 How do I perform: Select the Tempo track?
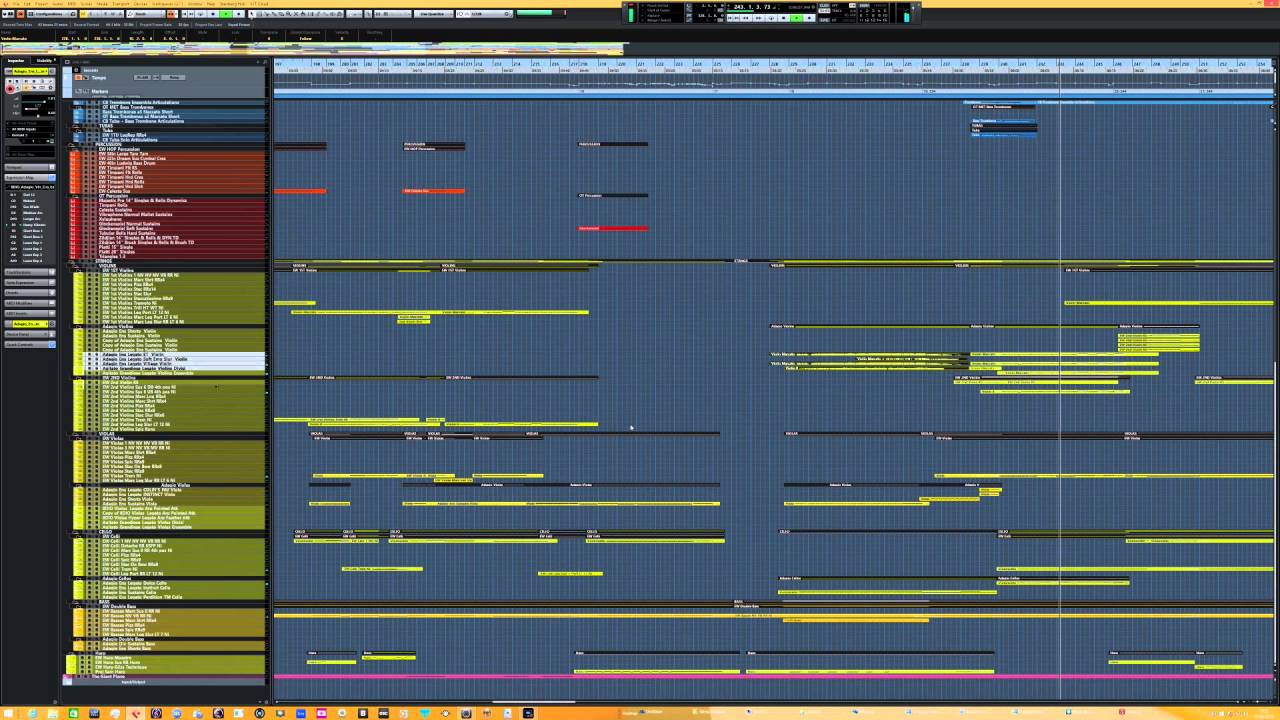click(x=99, y=77)
